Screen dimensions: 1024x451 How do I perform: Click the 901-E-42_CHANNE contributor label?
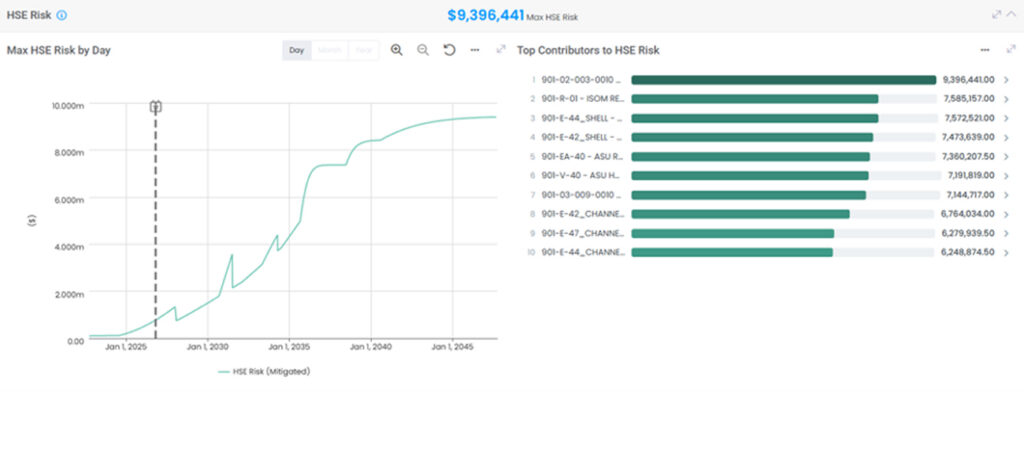click(x=582, y=214)
